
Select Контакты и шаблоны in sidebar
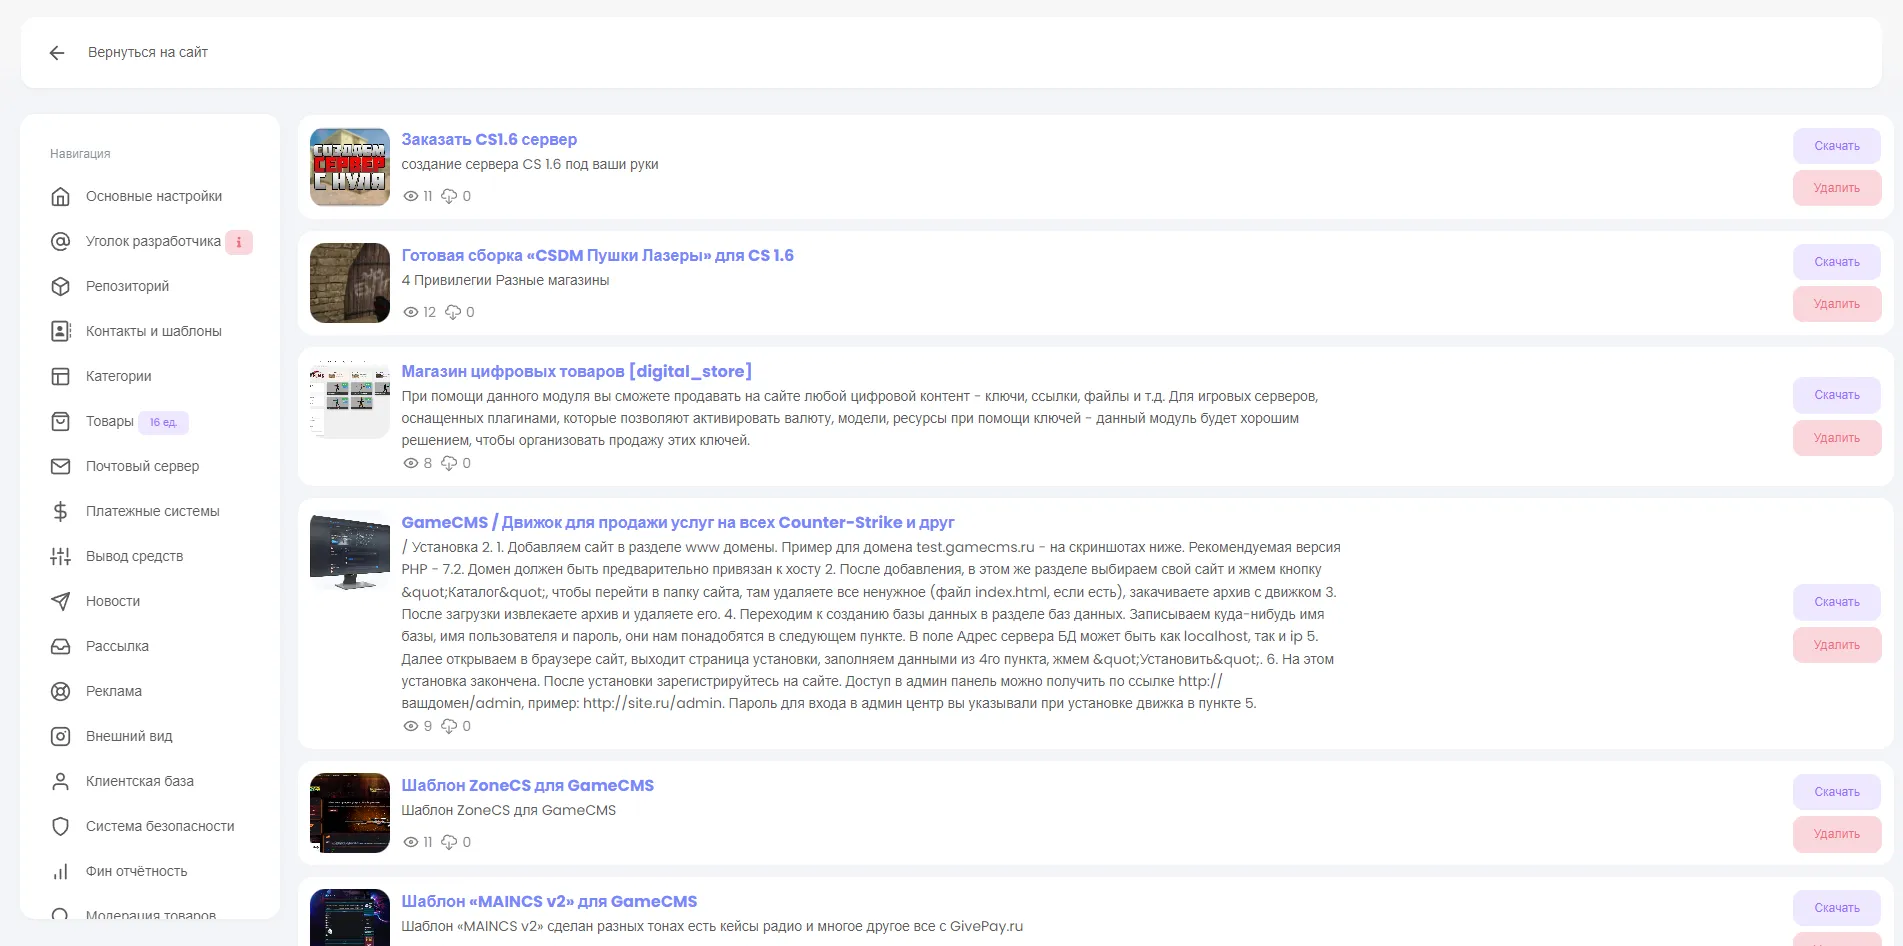154,332
